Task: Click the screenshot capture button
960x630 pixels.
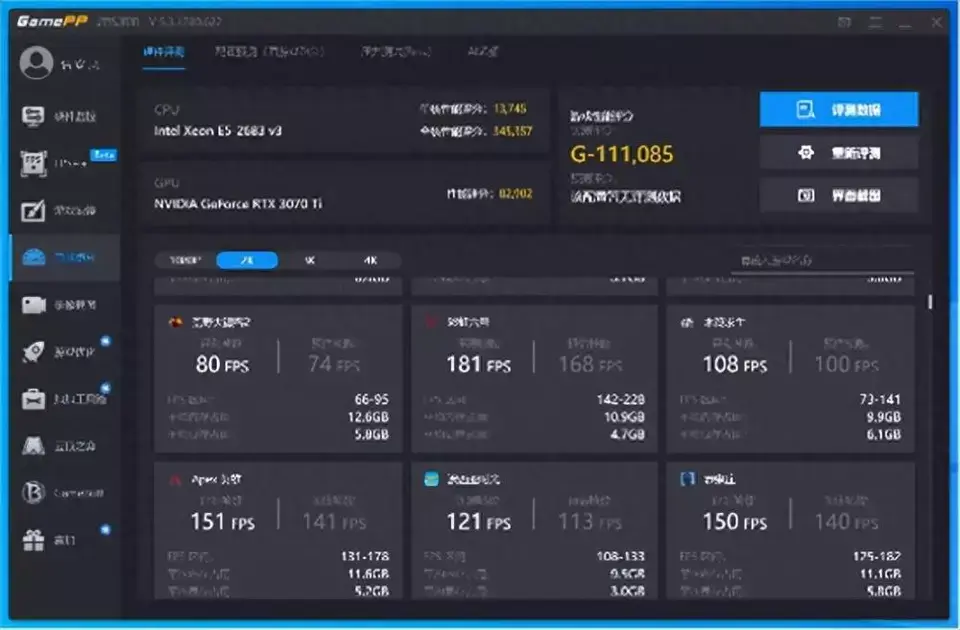Action: (839, 195)
